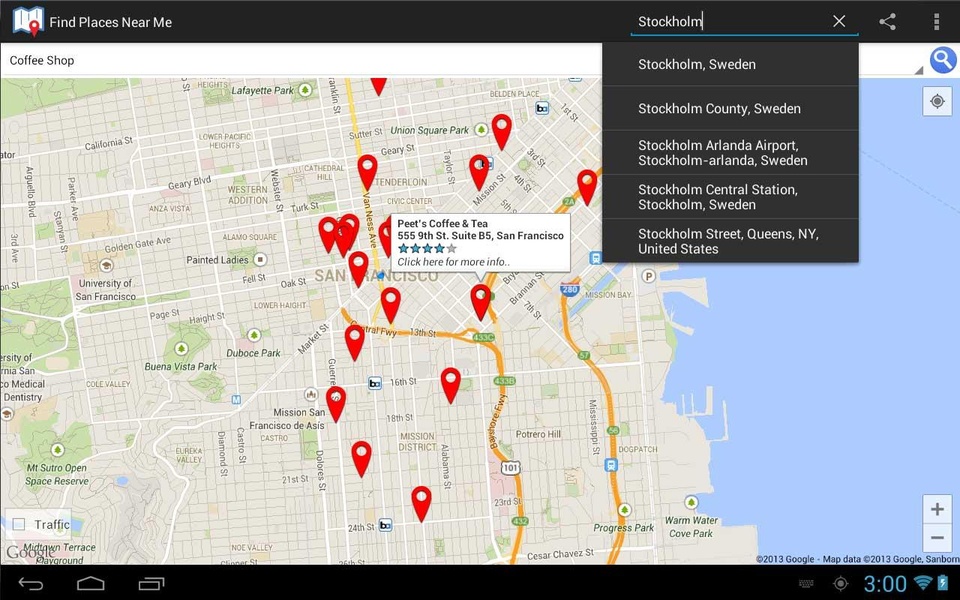
Task: Choose the Stockholm Central Station suggestion
Action: coord(730,197)
